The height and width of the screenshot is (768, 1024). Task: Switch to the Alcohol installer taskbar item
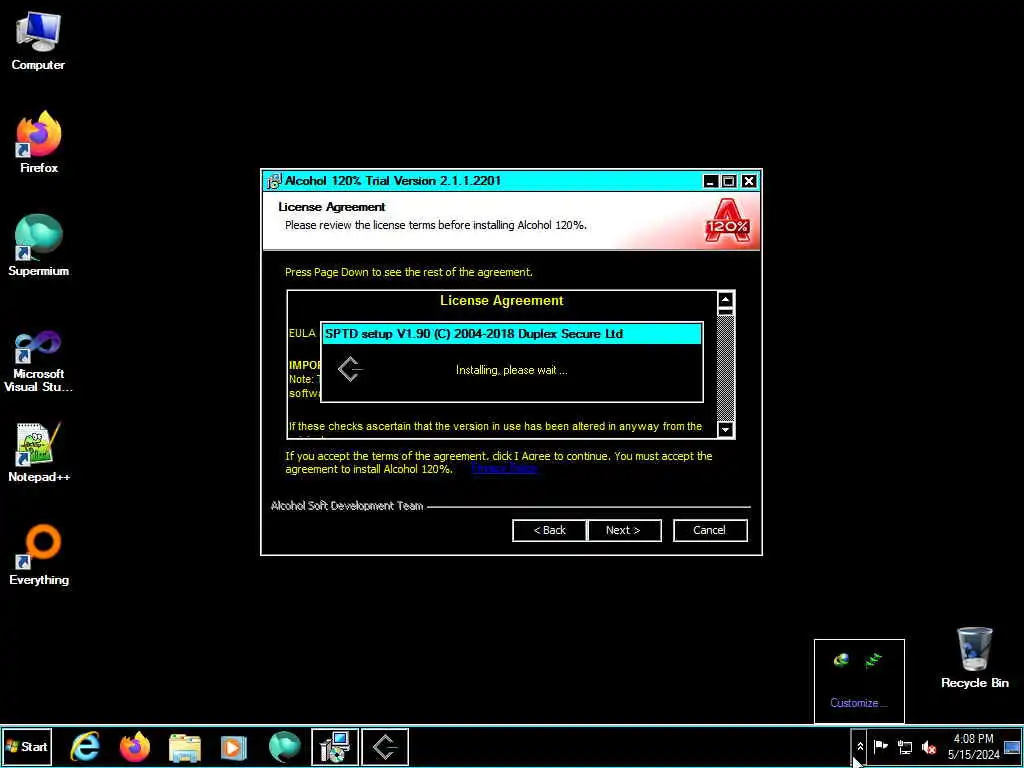point(335,747)
